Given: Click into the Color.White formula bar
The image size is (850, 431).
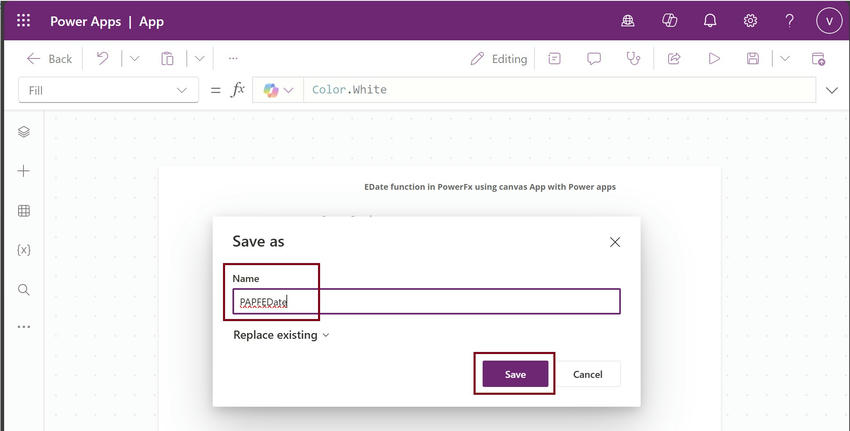Looking at the screenshot, I should (x=559, y=89).
